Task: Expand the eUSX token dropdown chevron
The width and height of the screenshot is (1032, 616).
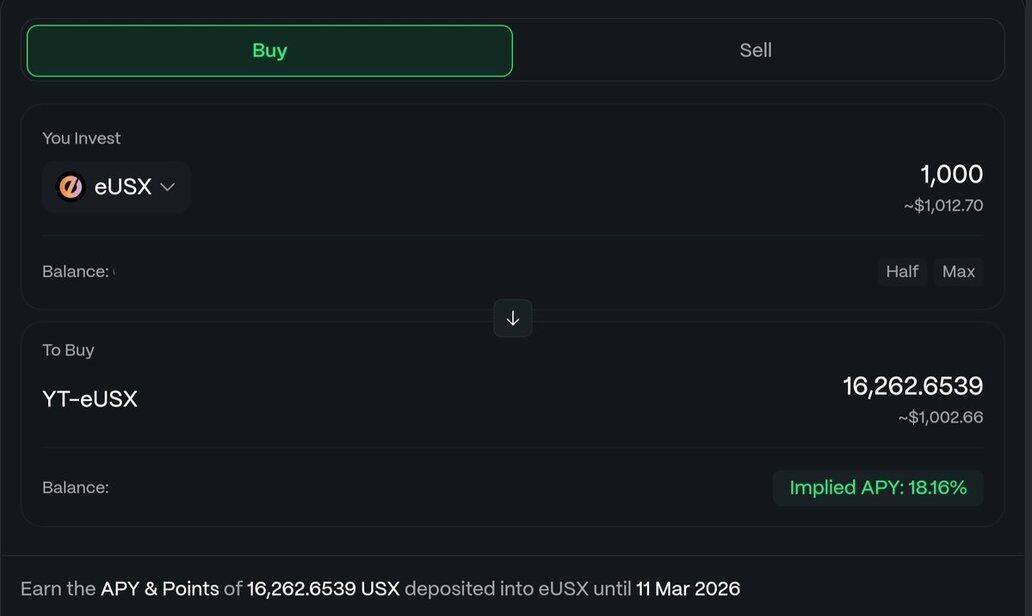Action: pyautogui.click(x=168, y=187)
